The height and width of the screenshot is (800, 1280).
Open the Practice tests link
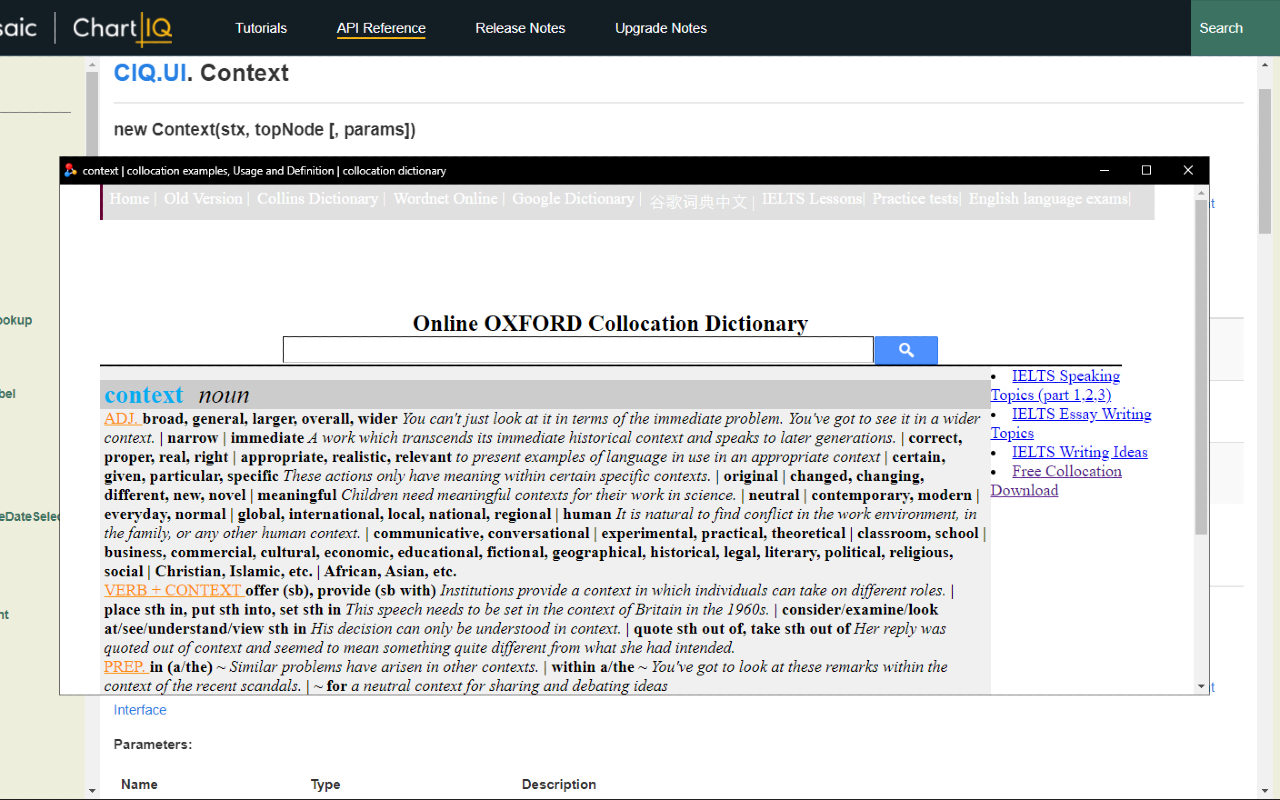(915, 199)
